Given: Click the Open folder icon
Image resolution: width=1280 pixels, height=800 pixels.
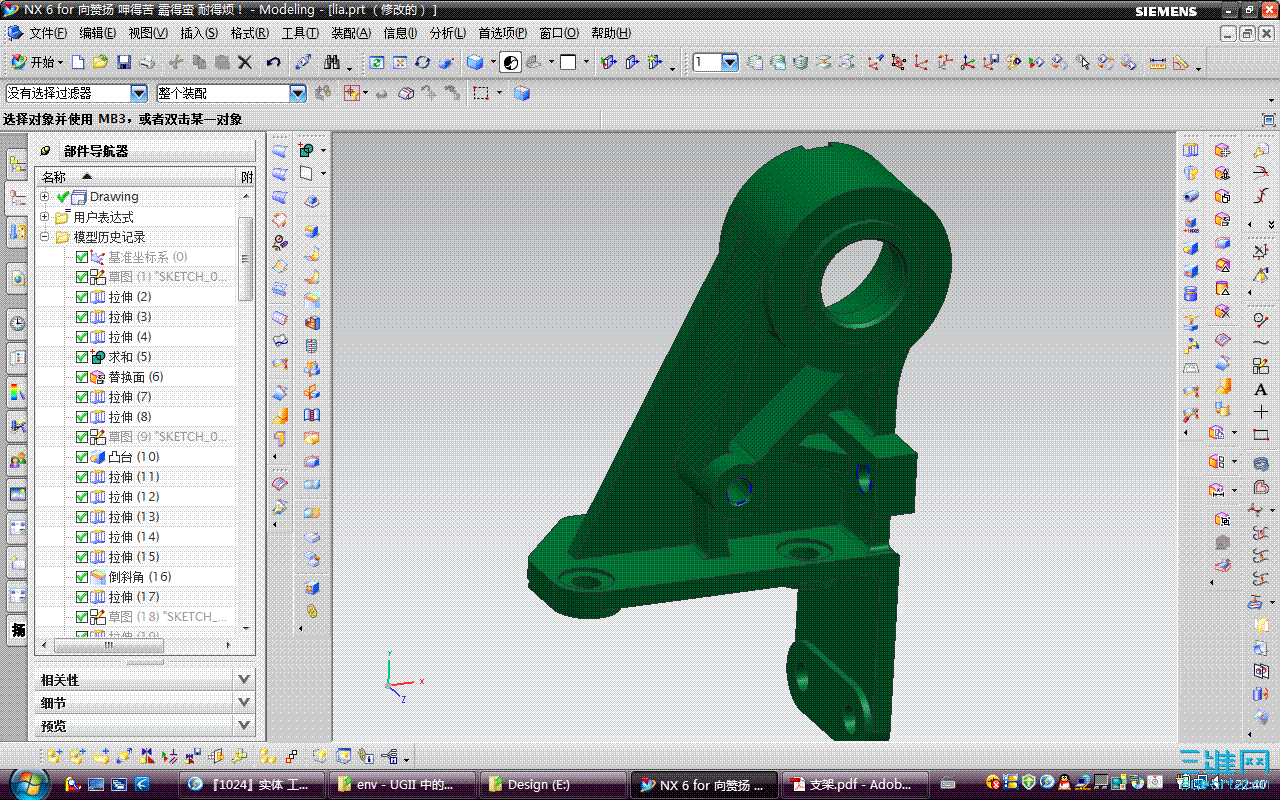Looking at the screenshot, I should tap(101, 62).
